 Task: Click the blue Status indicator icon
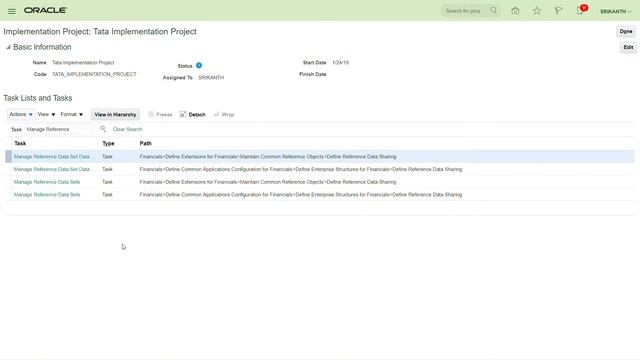(x=199, y=65)
